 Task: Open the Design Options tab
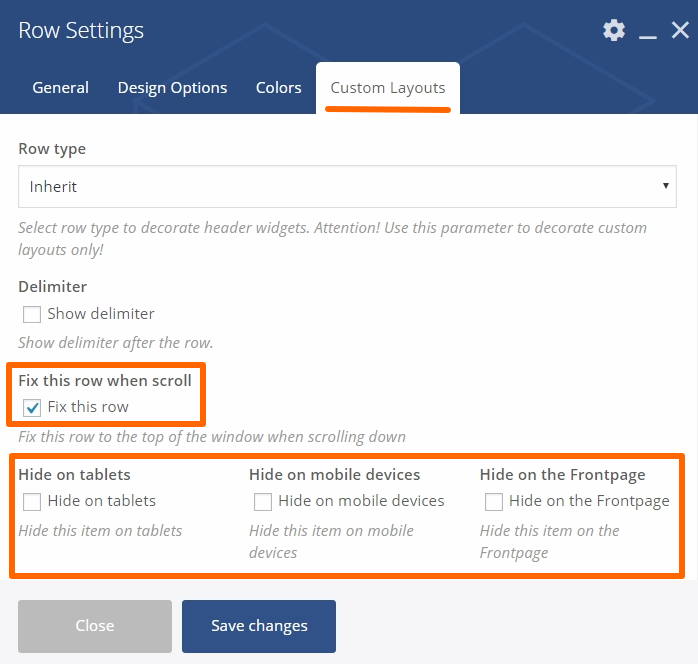pos(172,88)
